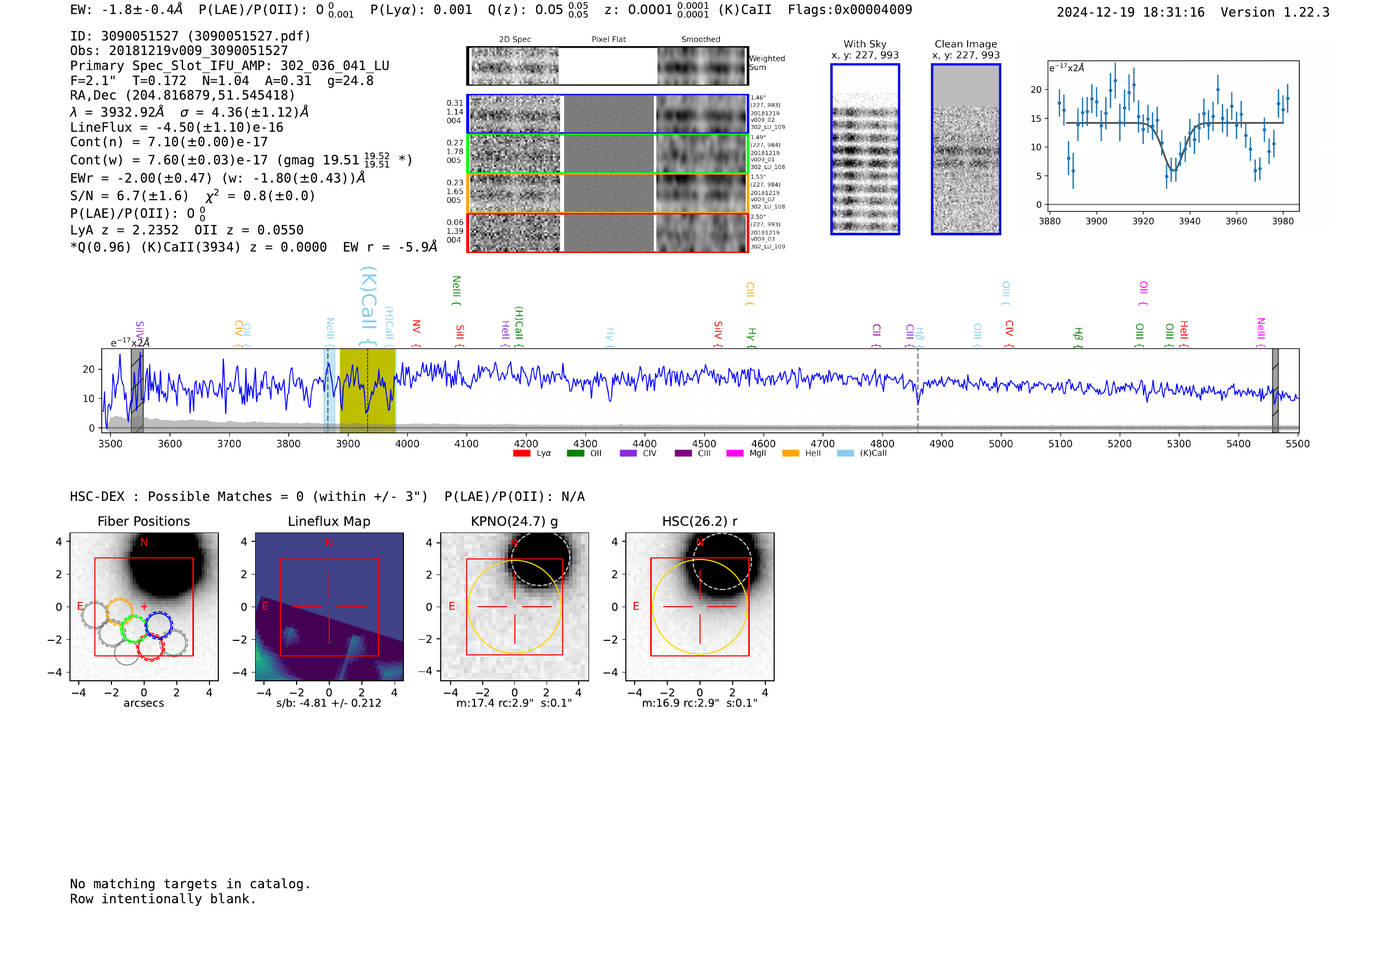1400x953 pixels.
Task: Click the green Hβ line label
Action: [1078, 337]
